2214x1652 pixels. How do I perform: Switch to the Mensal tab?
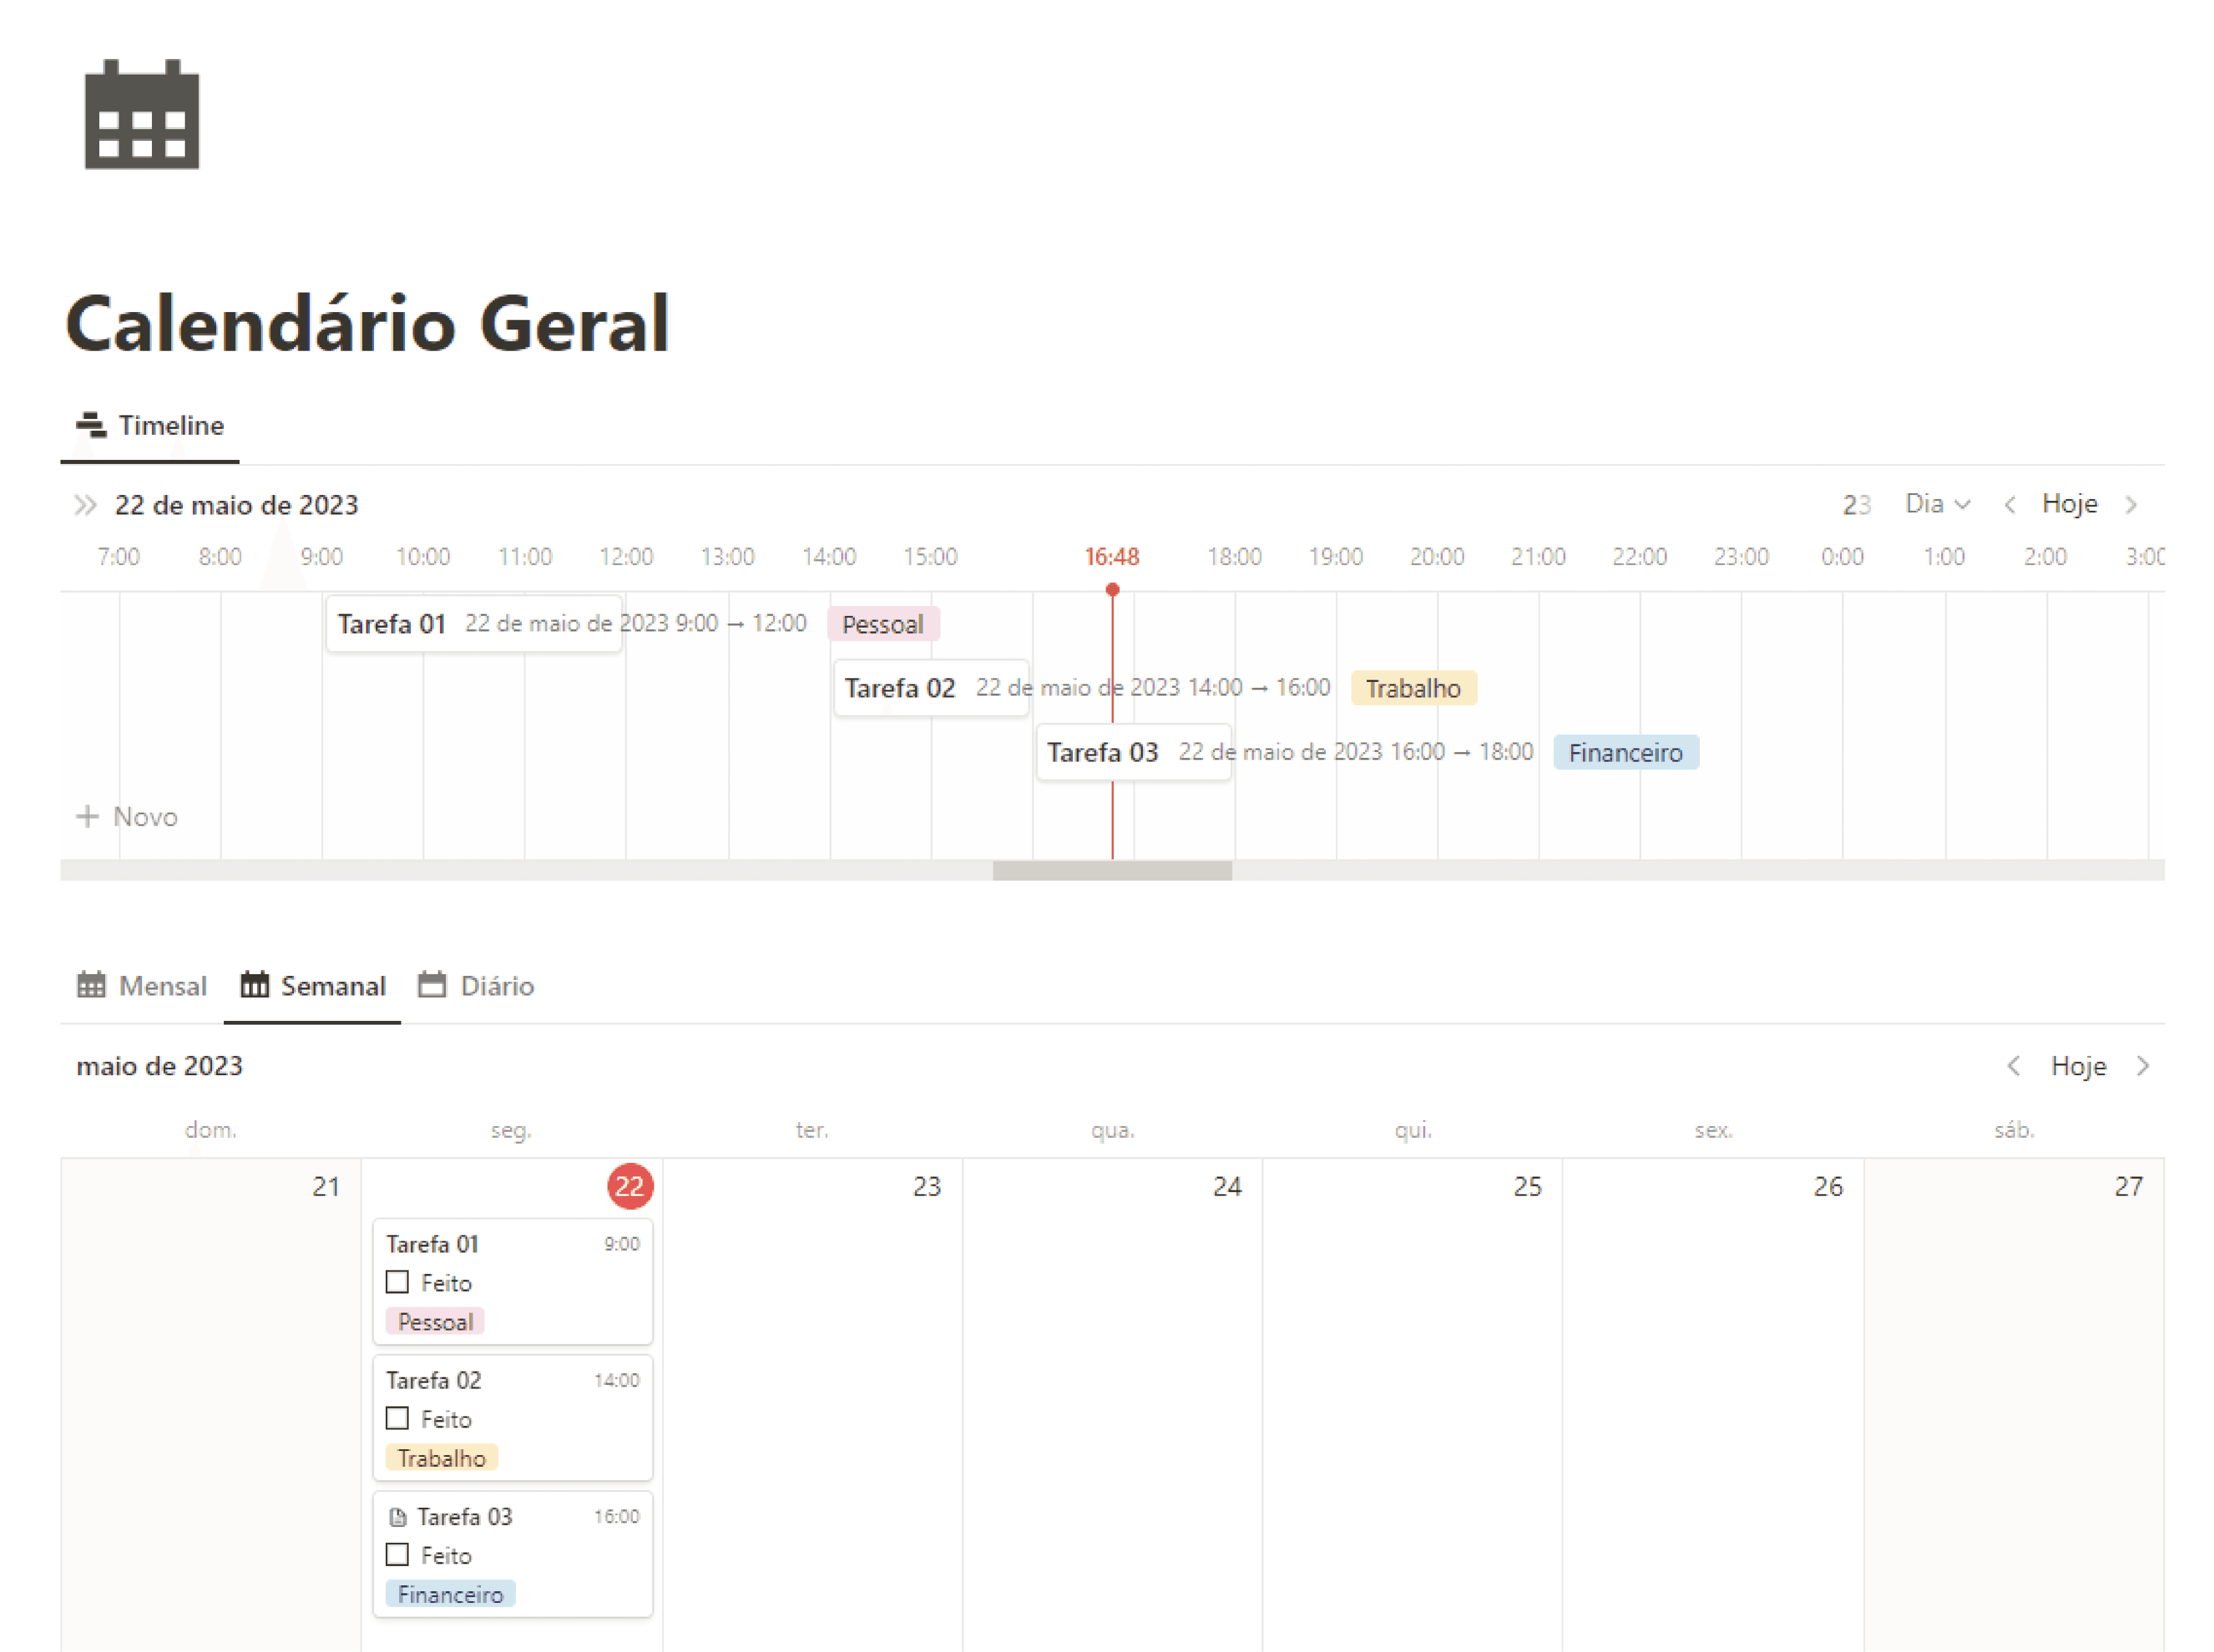pos(142,986)
